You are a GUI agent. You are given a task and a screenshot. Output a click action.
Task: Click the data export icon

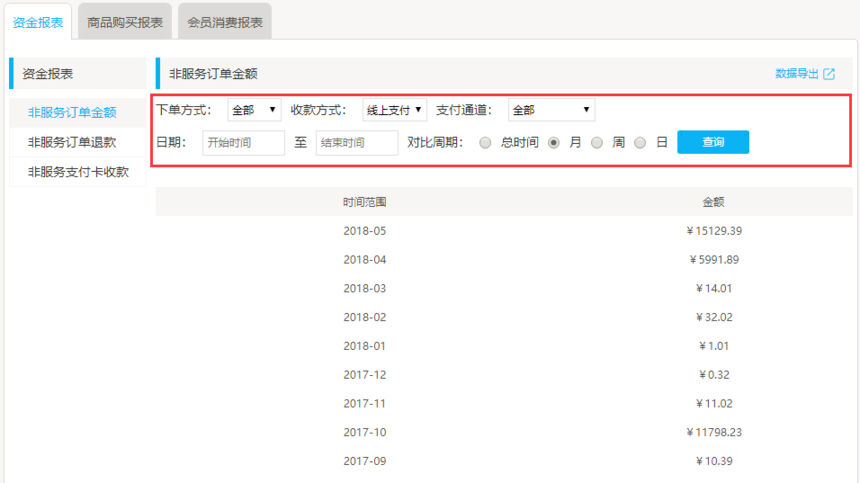(829, 74)
